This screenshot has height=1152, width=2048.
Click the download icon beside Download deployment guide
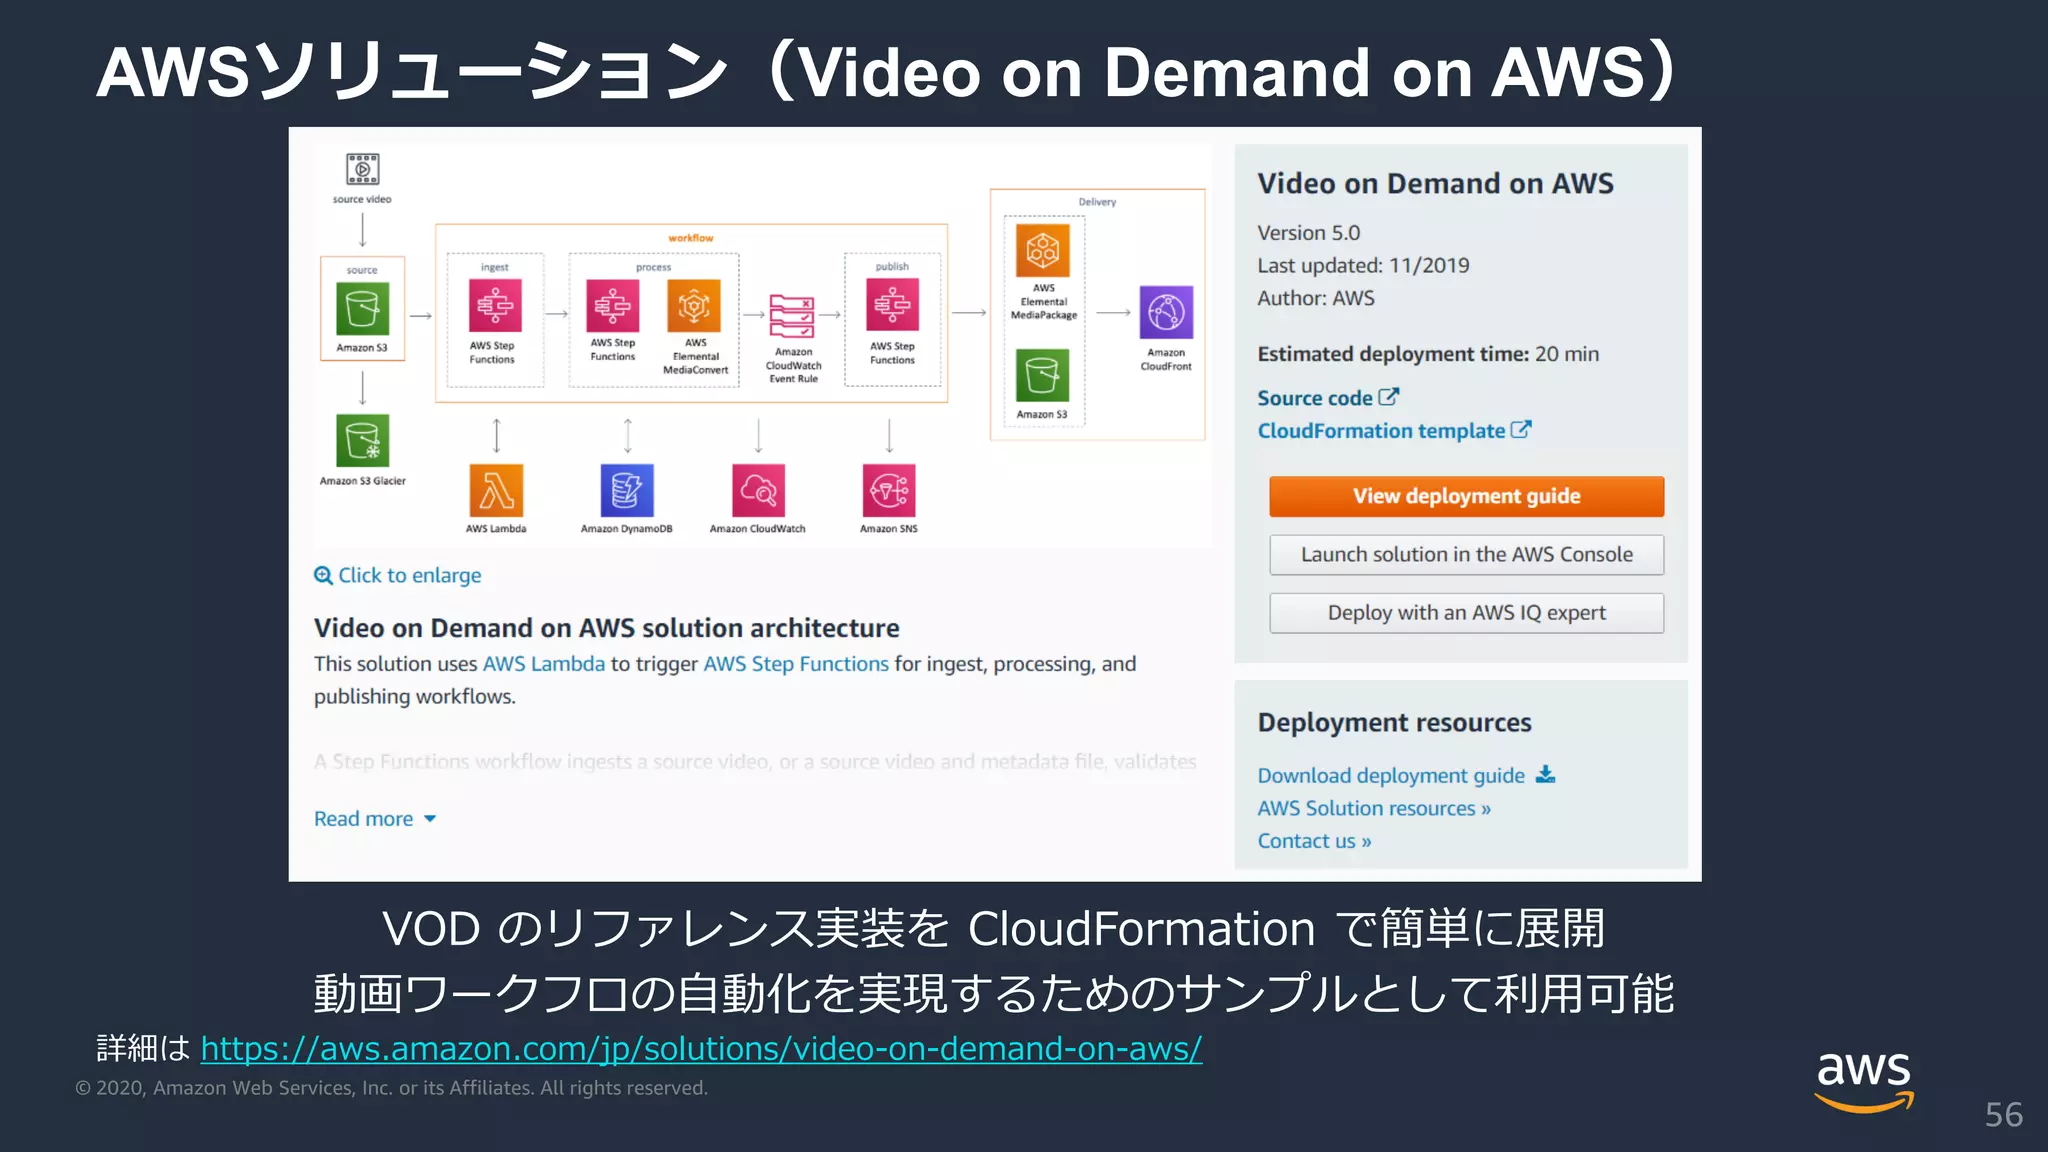[1546, 774]
